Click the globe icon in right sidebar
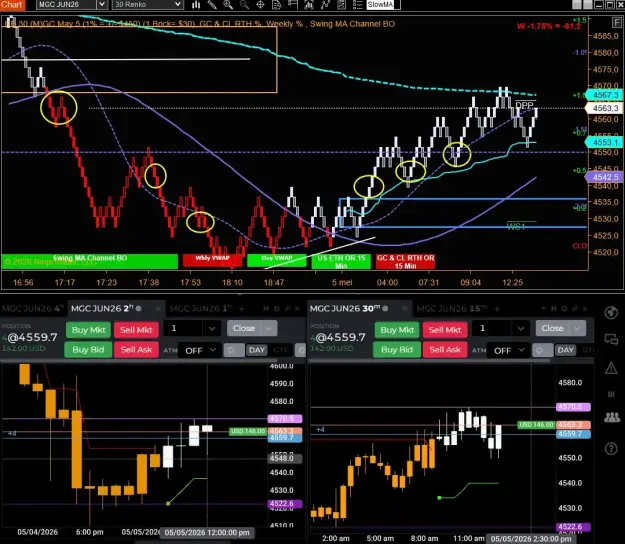 pos(611,313)
